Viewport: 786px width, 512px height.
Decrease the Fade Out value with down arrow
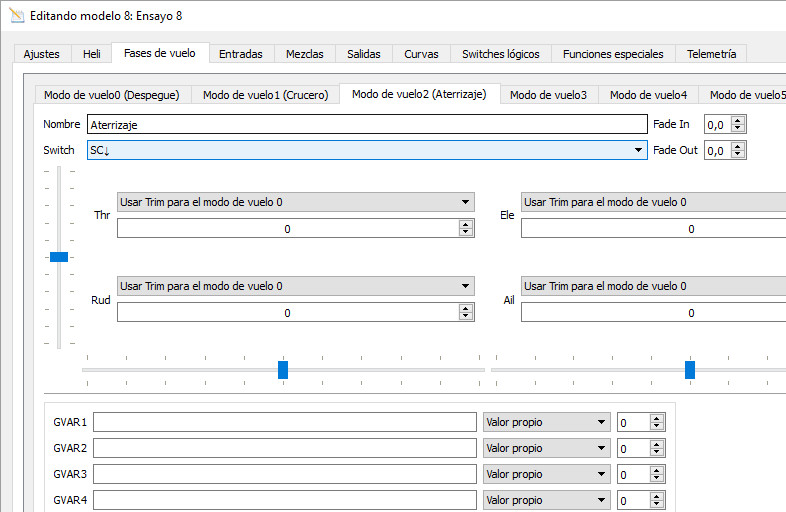(x=738, y=155)
